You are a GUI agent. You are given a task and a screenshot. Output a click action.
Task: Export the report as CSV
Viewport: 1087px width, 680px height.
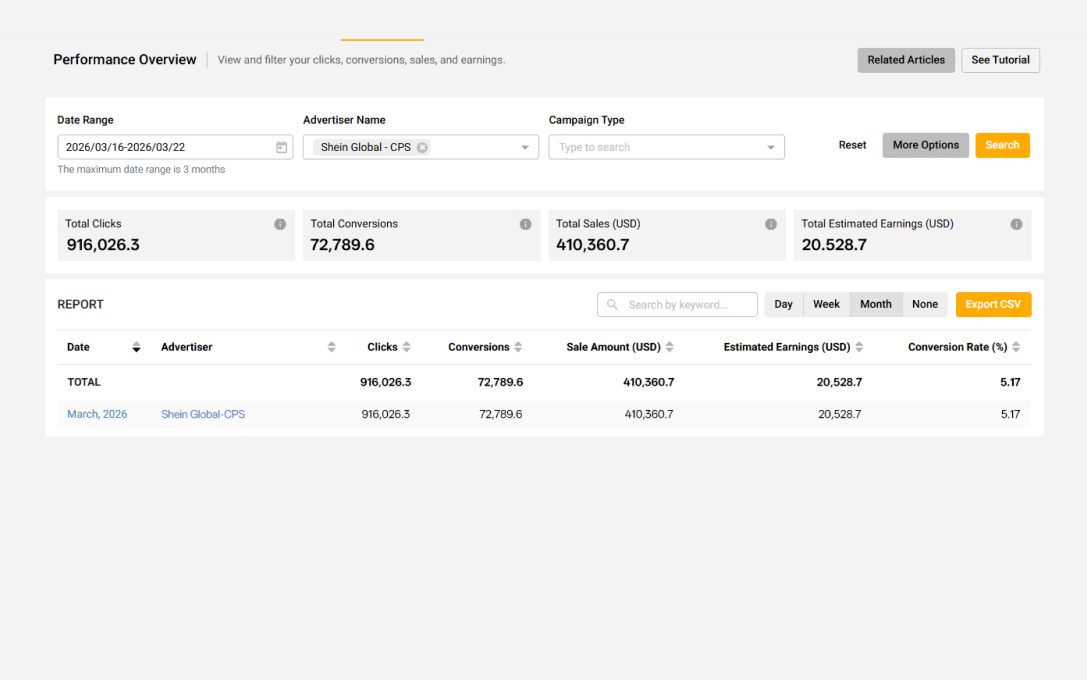[x=993, y=304]
